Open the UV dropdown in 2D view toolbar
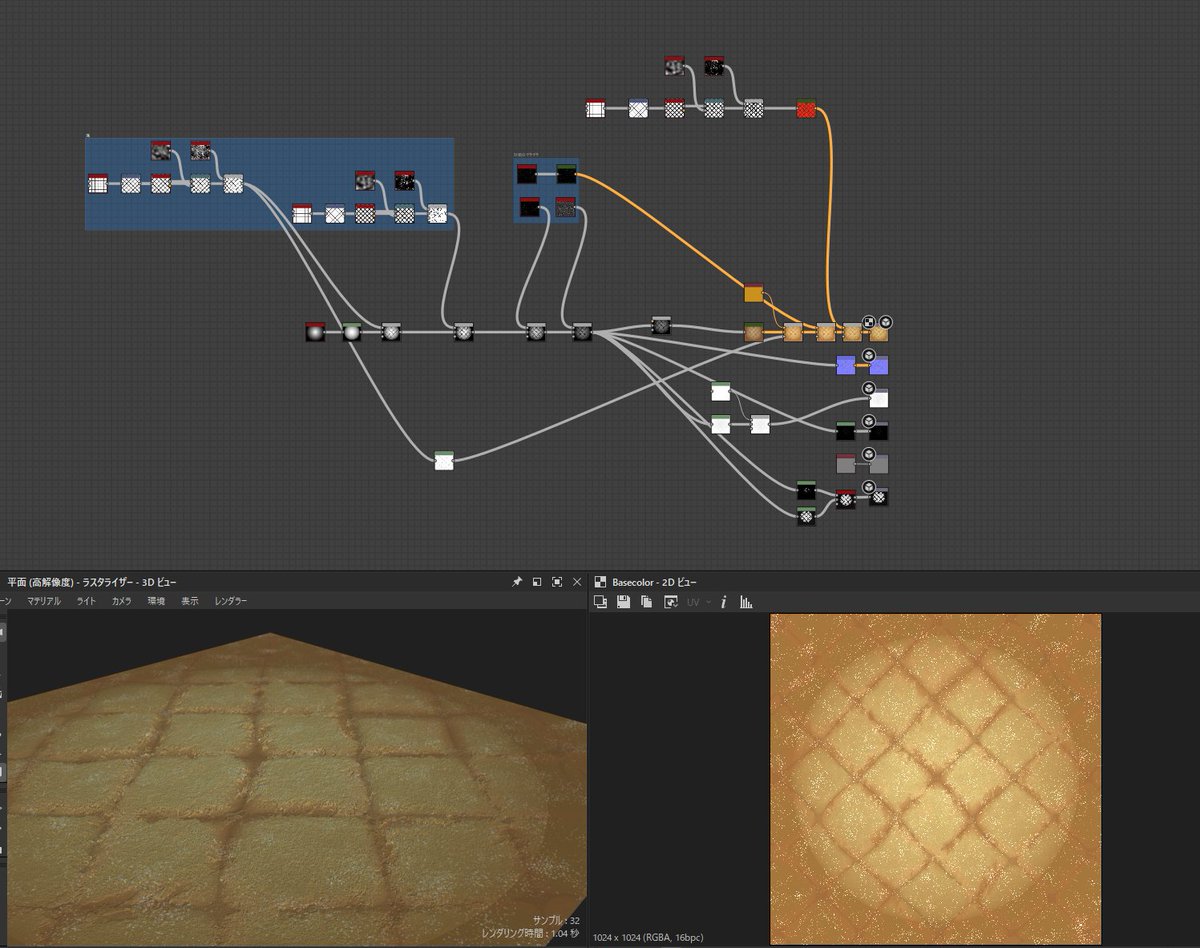Viewport: 1200px width, 948px height. (699, 602)
